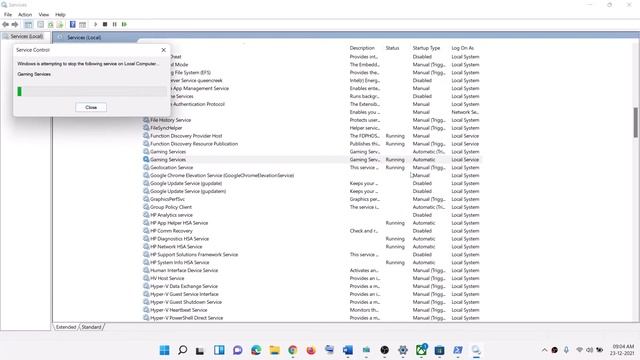Select Hyper-V PowerShell Direct Service
Viewport: 640px width, 360px height.
[x=312, y=318]
